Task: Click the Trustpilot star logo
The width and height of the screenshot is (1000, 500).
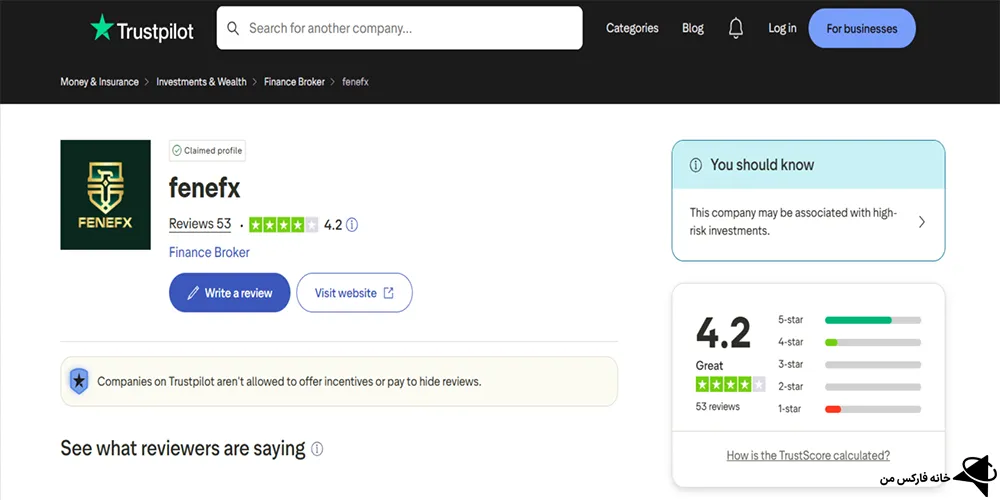Action: (x=102, y=28)
